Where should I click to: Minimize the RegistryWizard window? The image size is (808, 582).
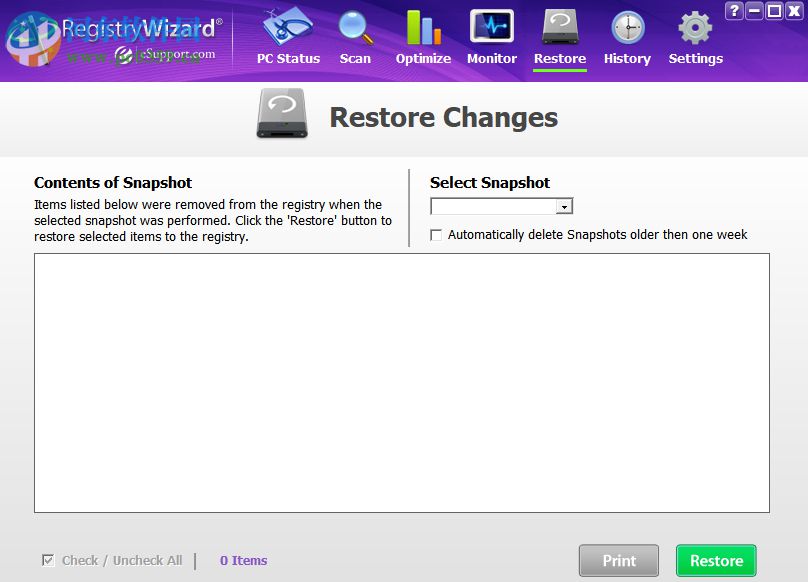(755, 10)
